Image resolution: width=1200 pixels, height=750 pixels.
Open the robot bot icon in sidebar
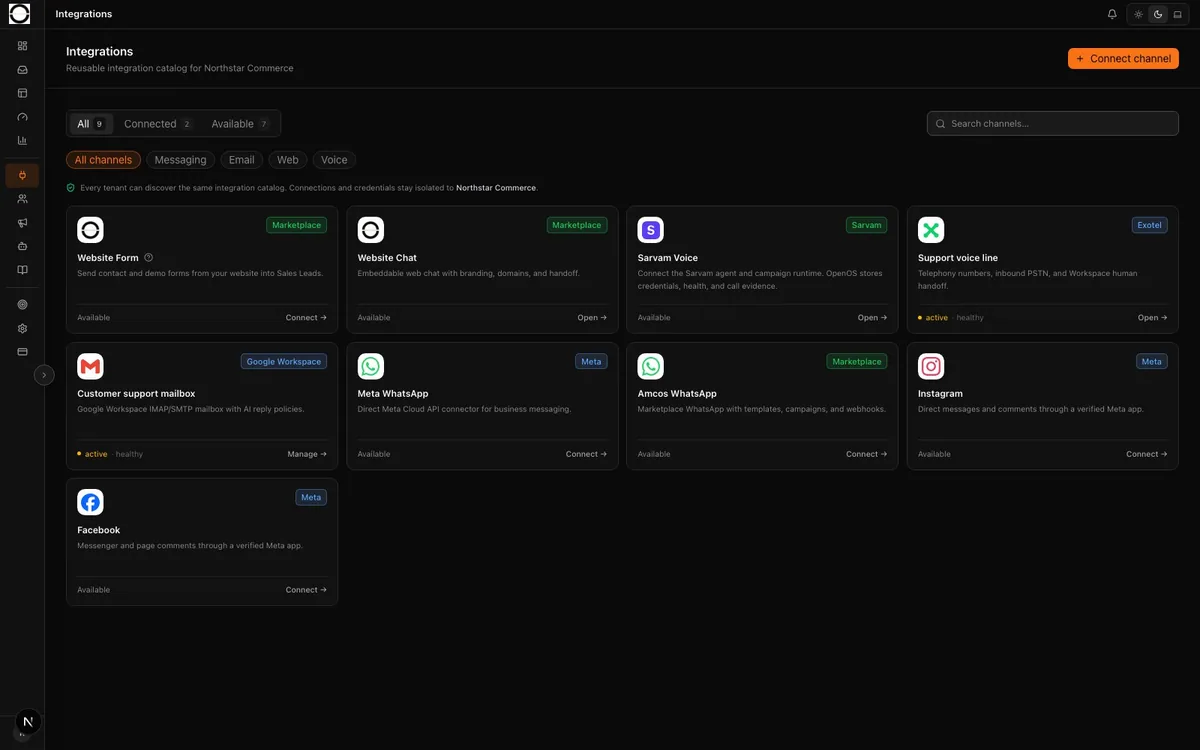pyautogui.click(x=22, y=246)
